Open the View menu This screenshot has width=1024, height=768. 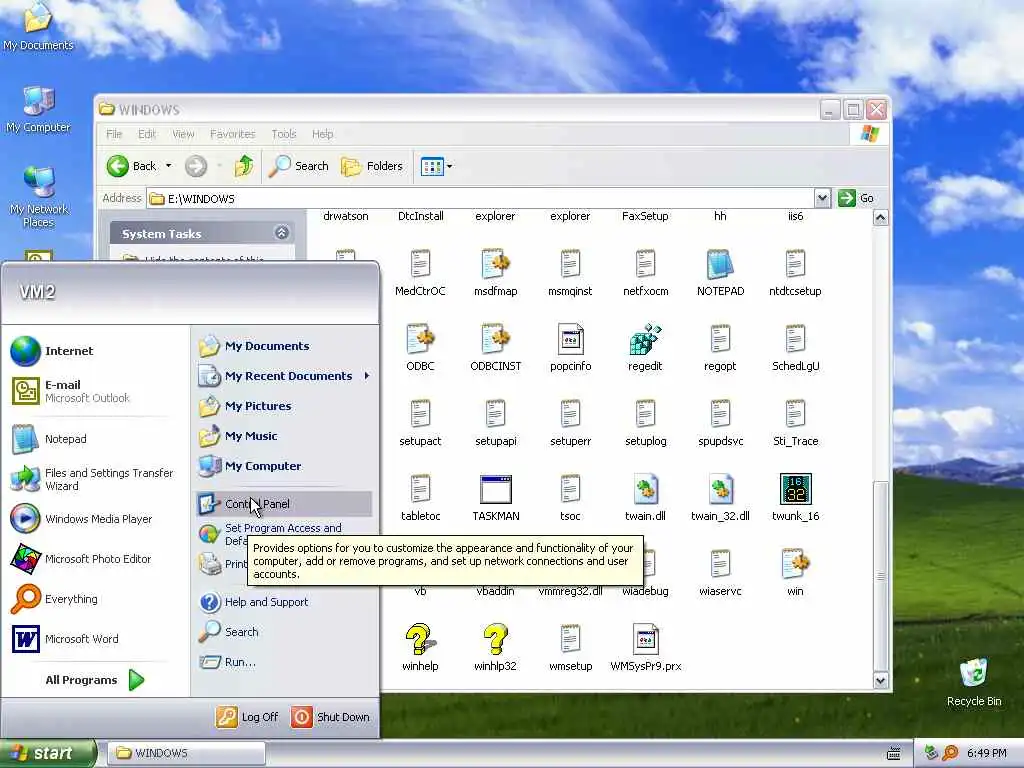point(183,134)
